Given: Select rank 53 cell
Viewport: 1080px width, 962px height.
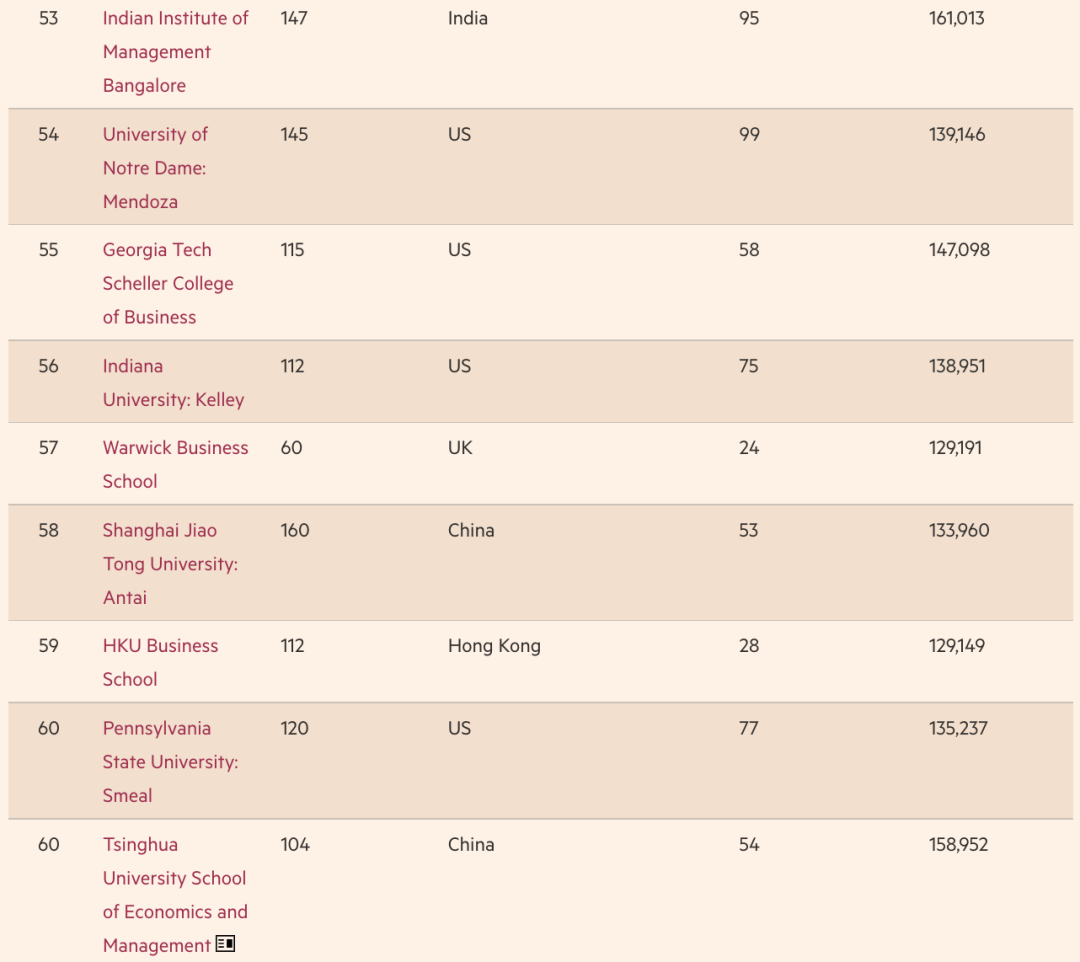Looking at the screenshot, I should point(48,18).
